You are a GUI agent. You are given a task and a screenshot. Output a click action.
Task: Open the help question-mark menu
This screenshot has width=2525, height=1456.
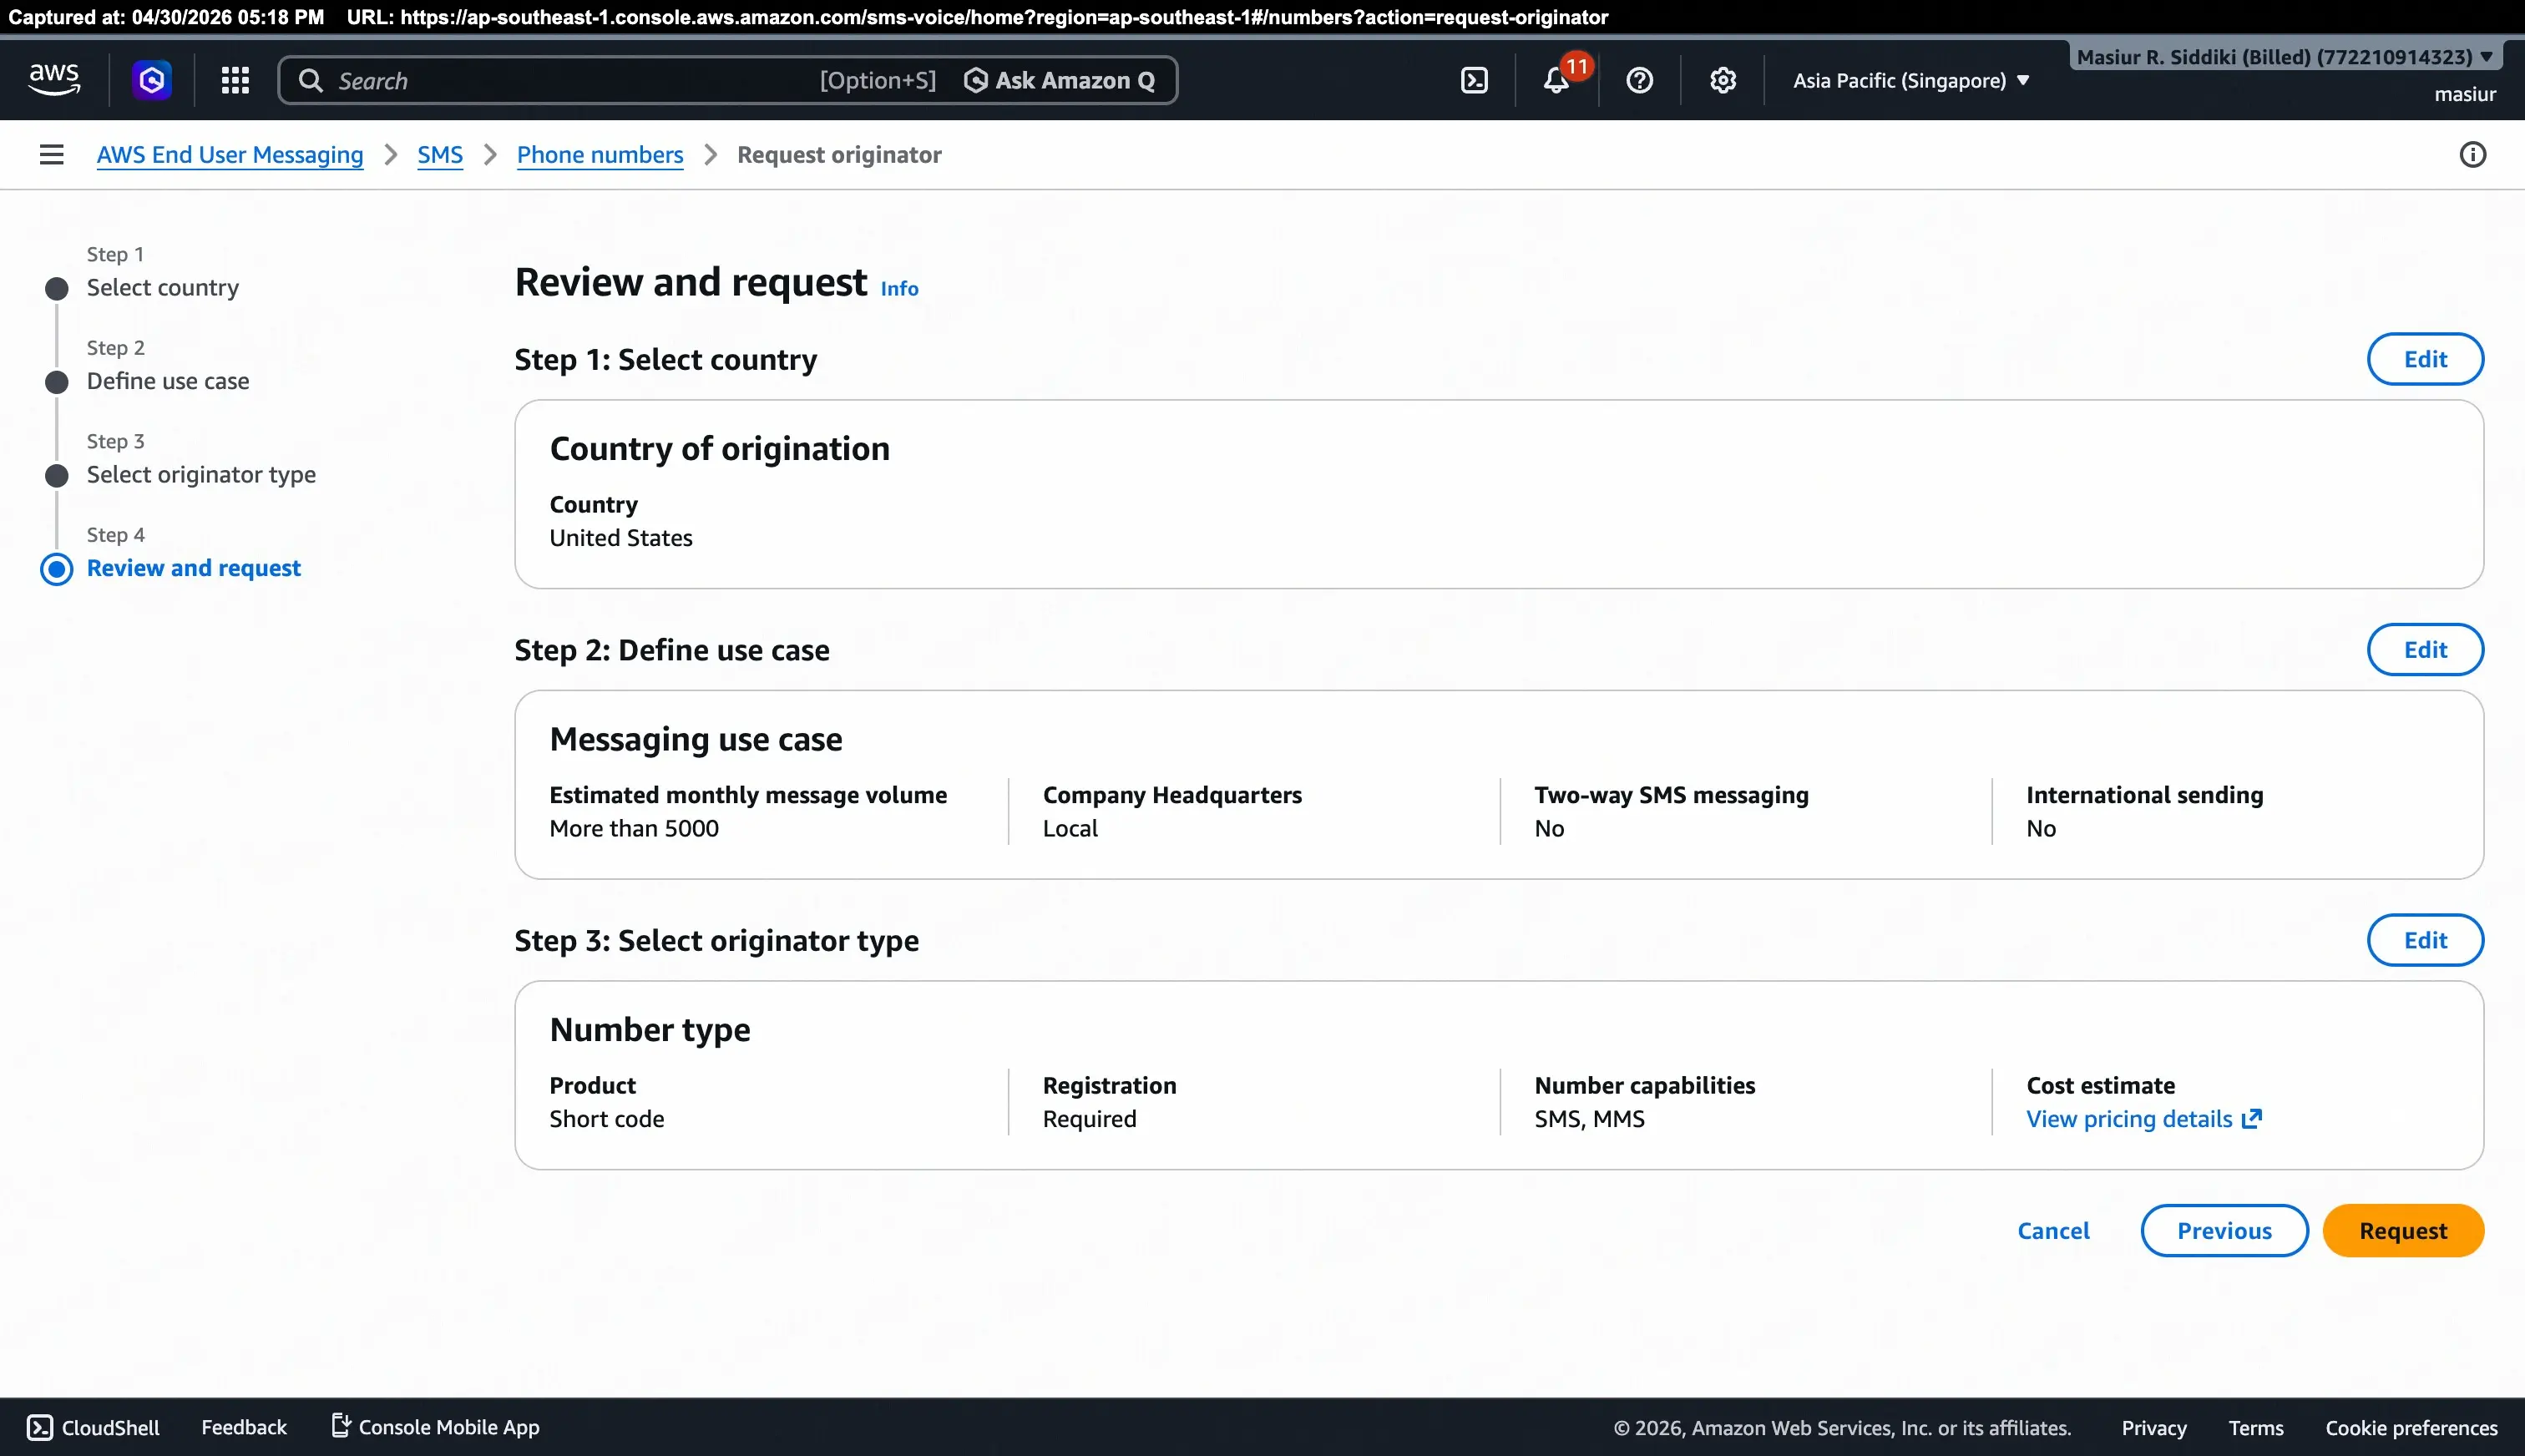point(1640,80)
